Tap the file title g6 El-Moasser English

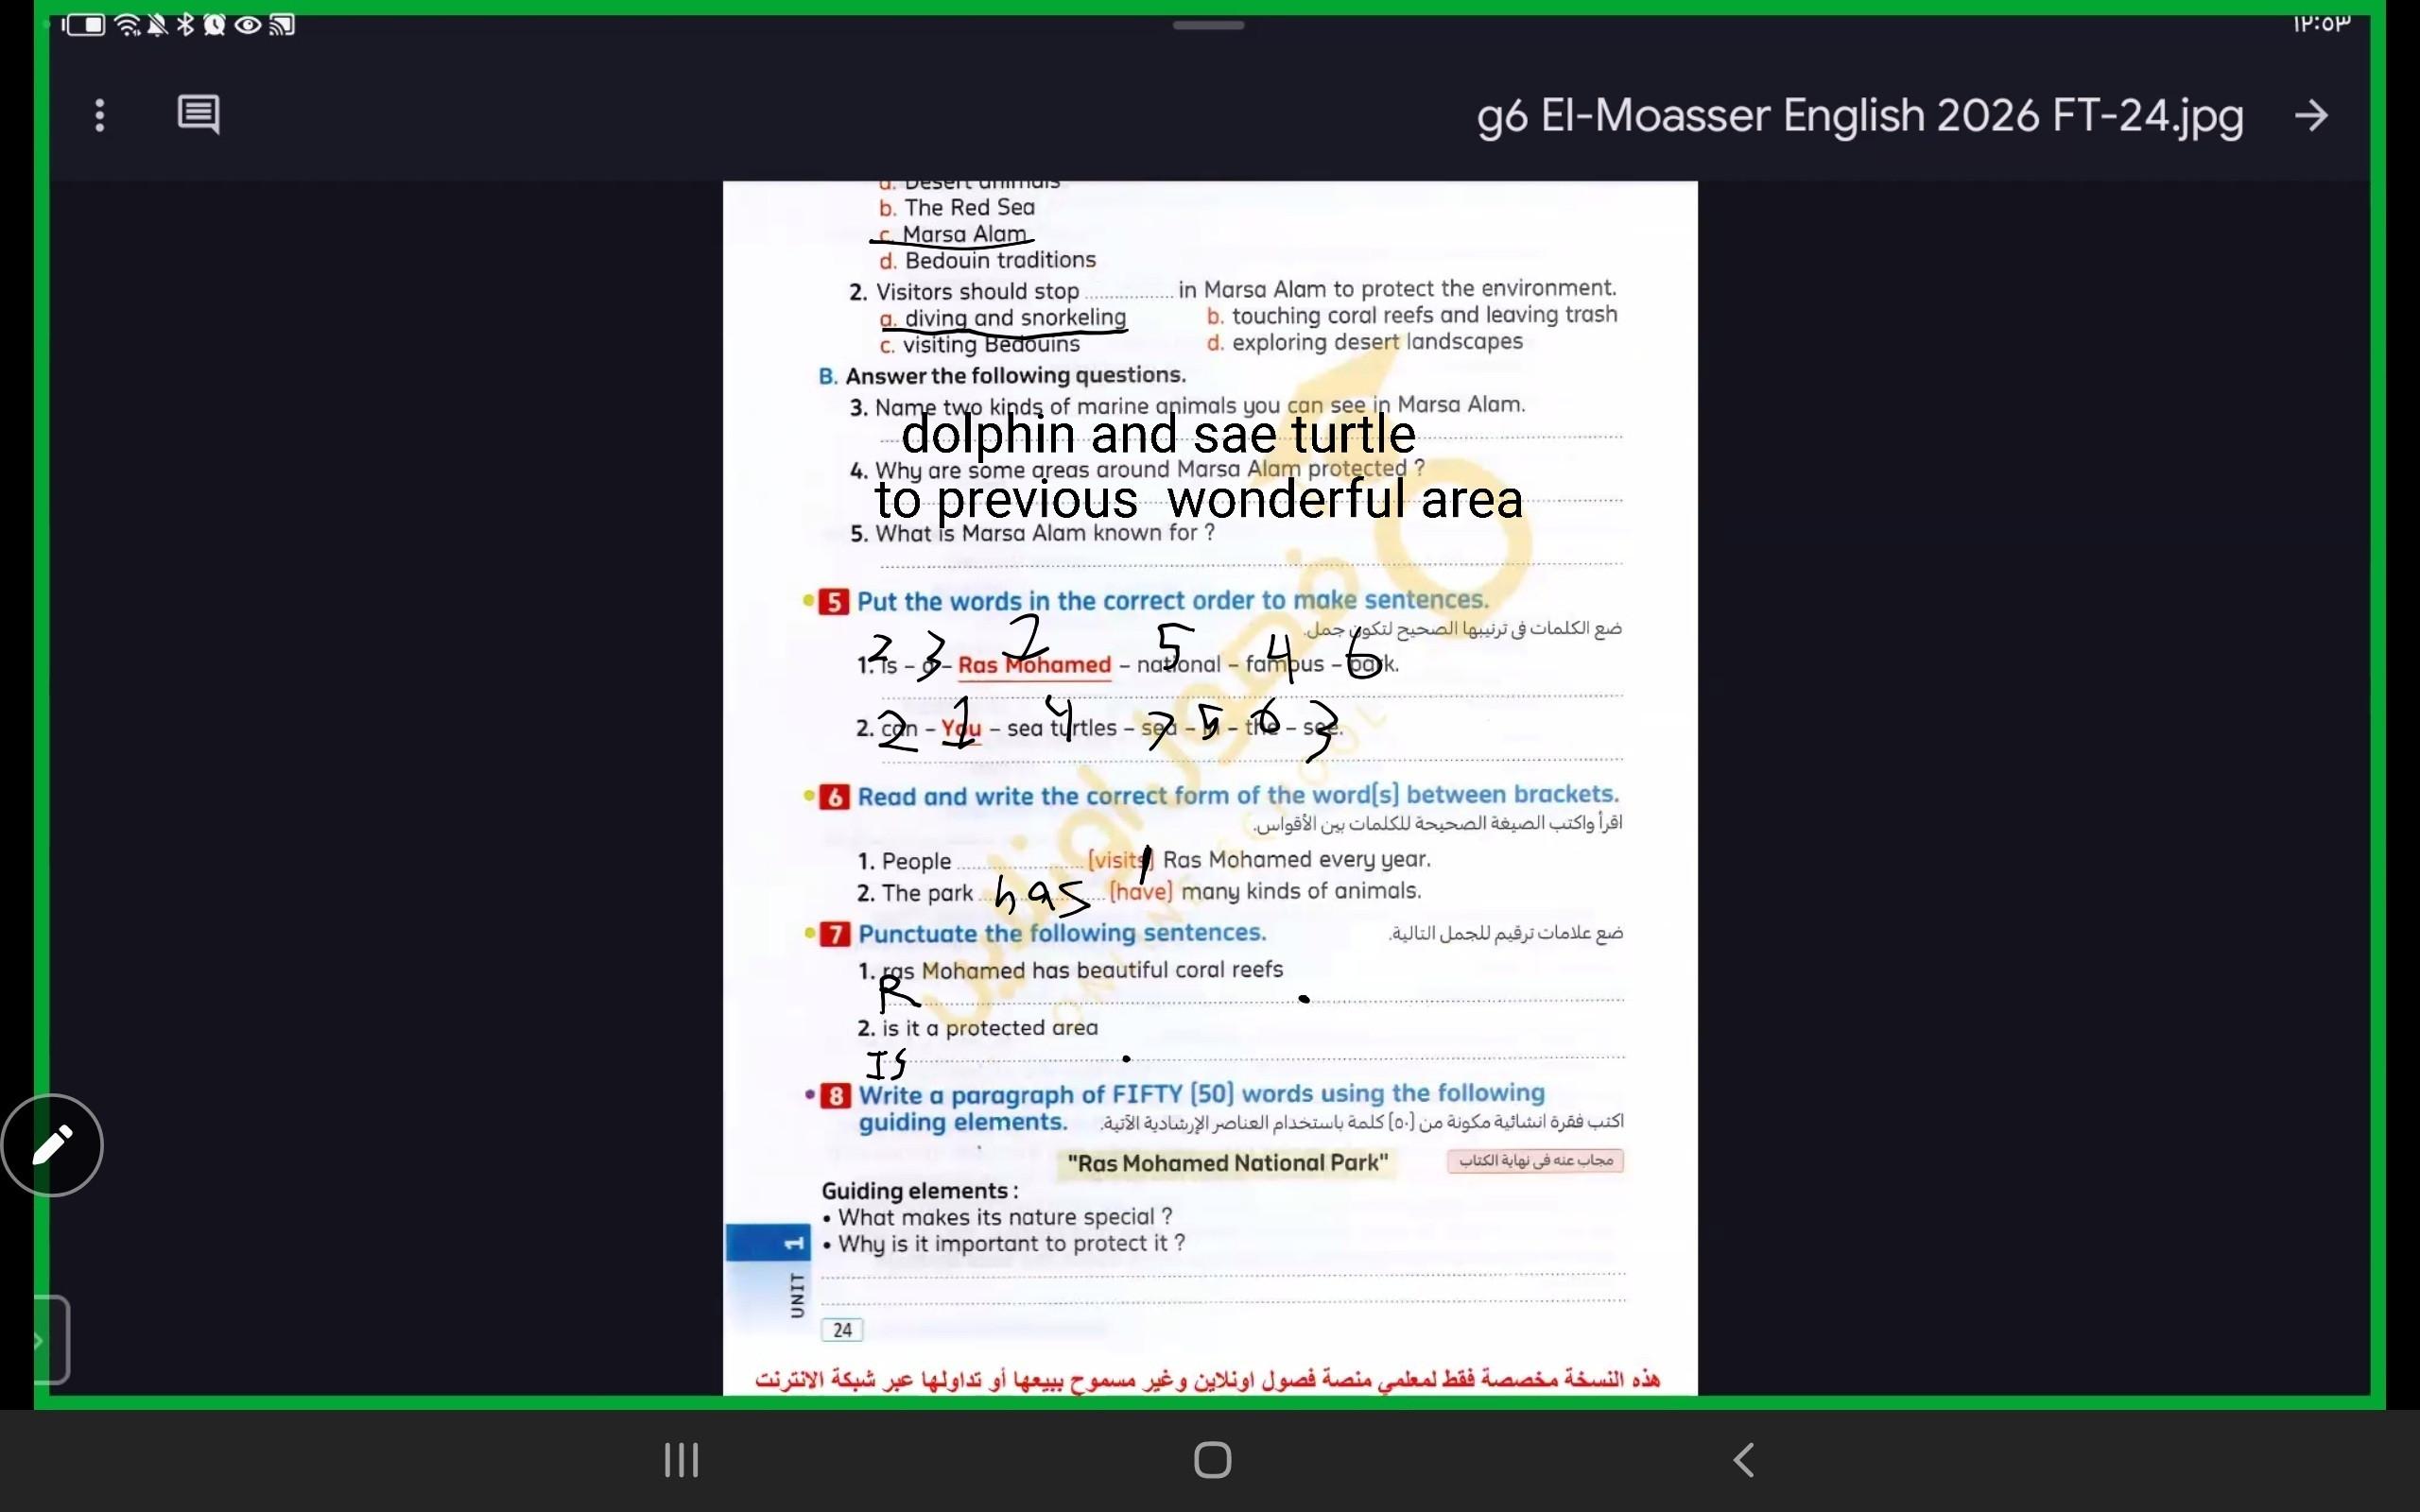pyautogui.click(x=1859, y=116)
